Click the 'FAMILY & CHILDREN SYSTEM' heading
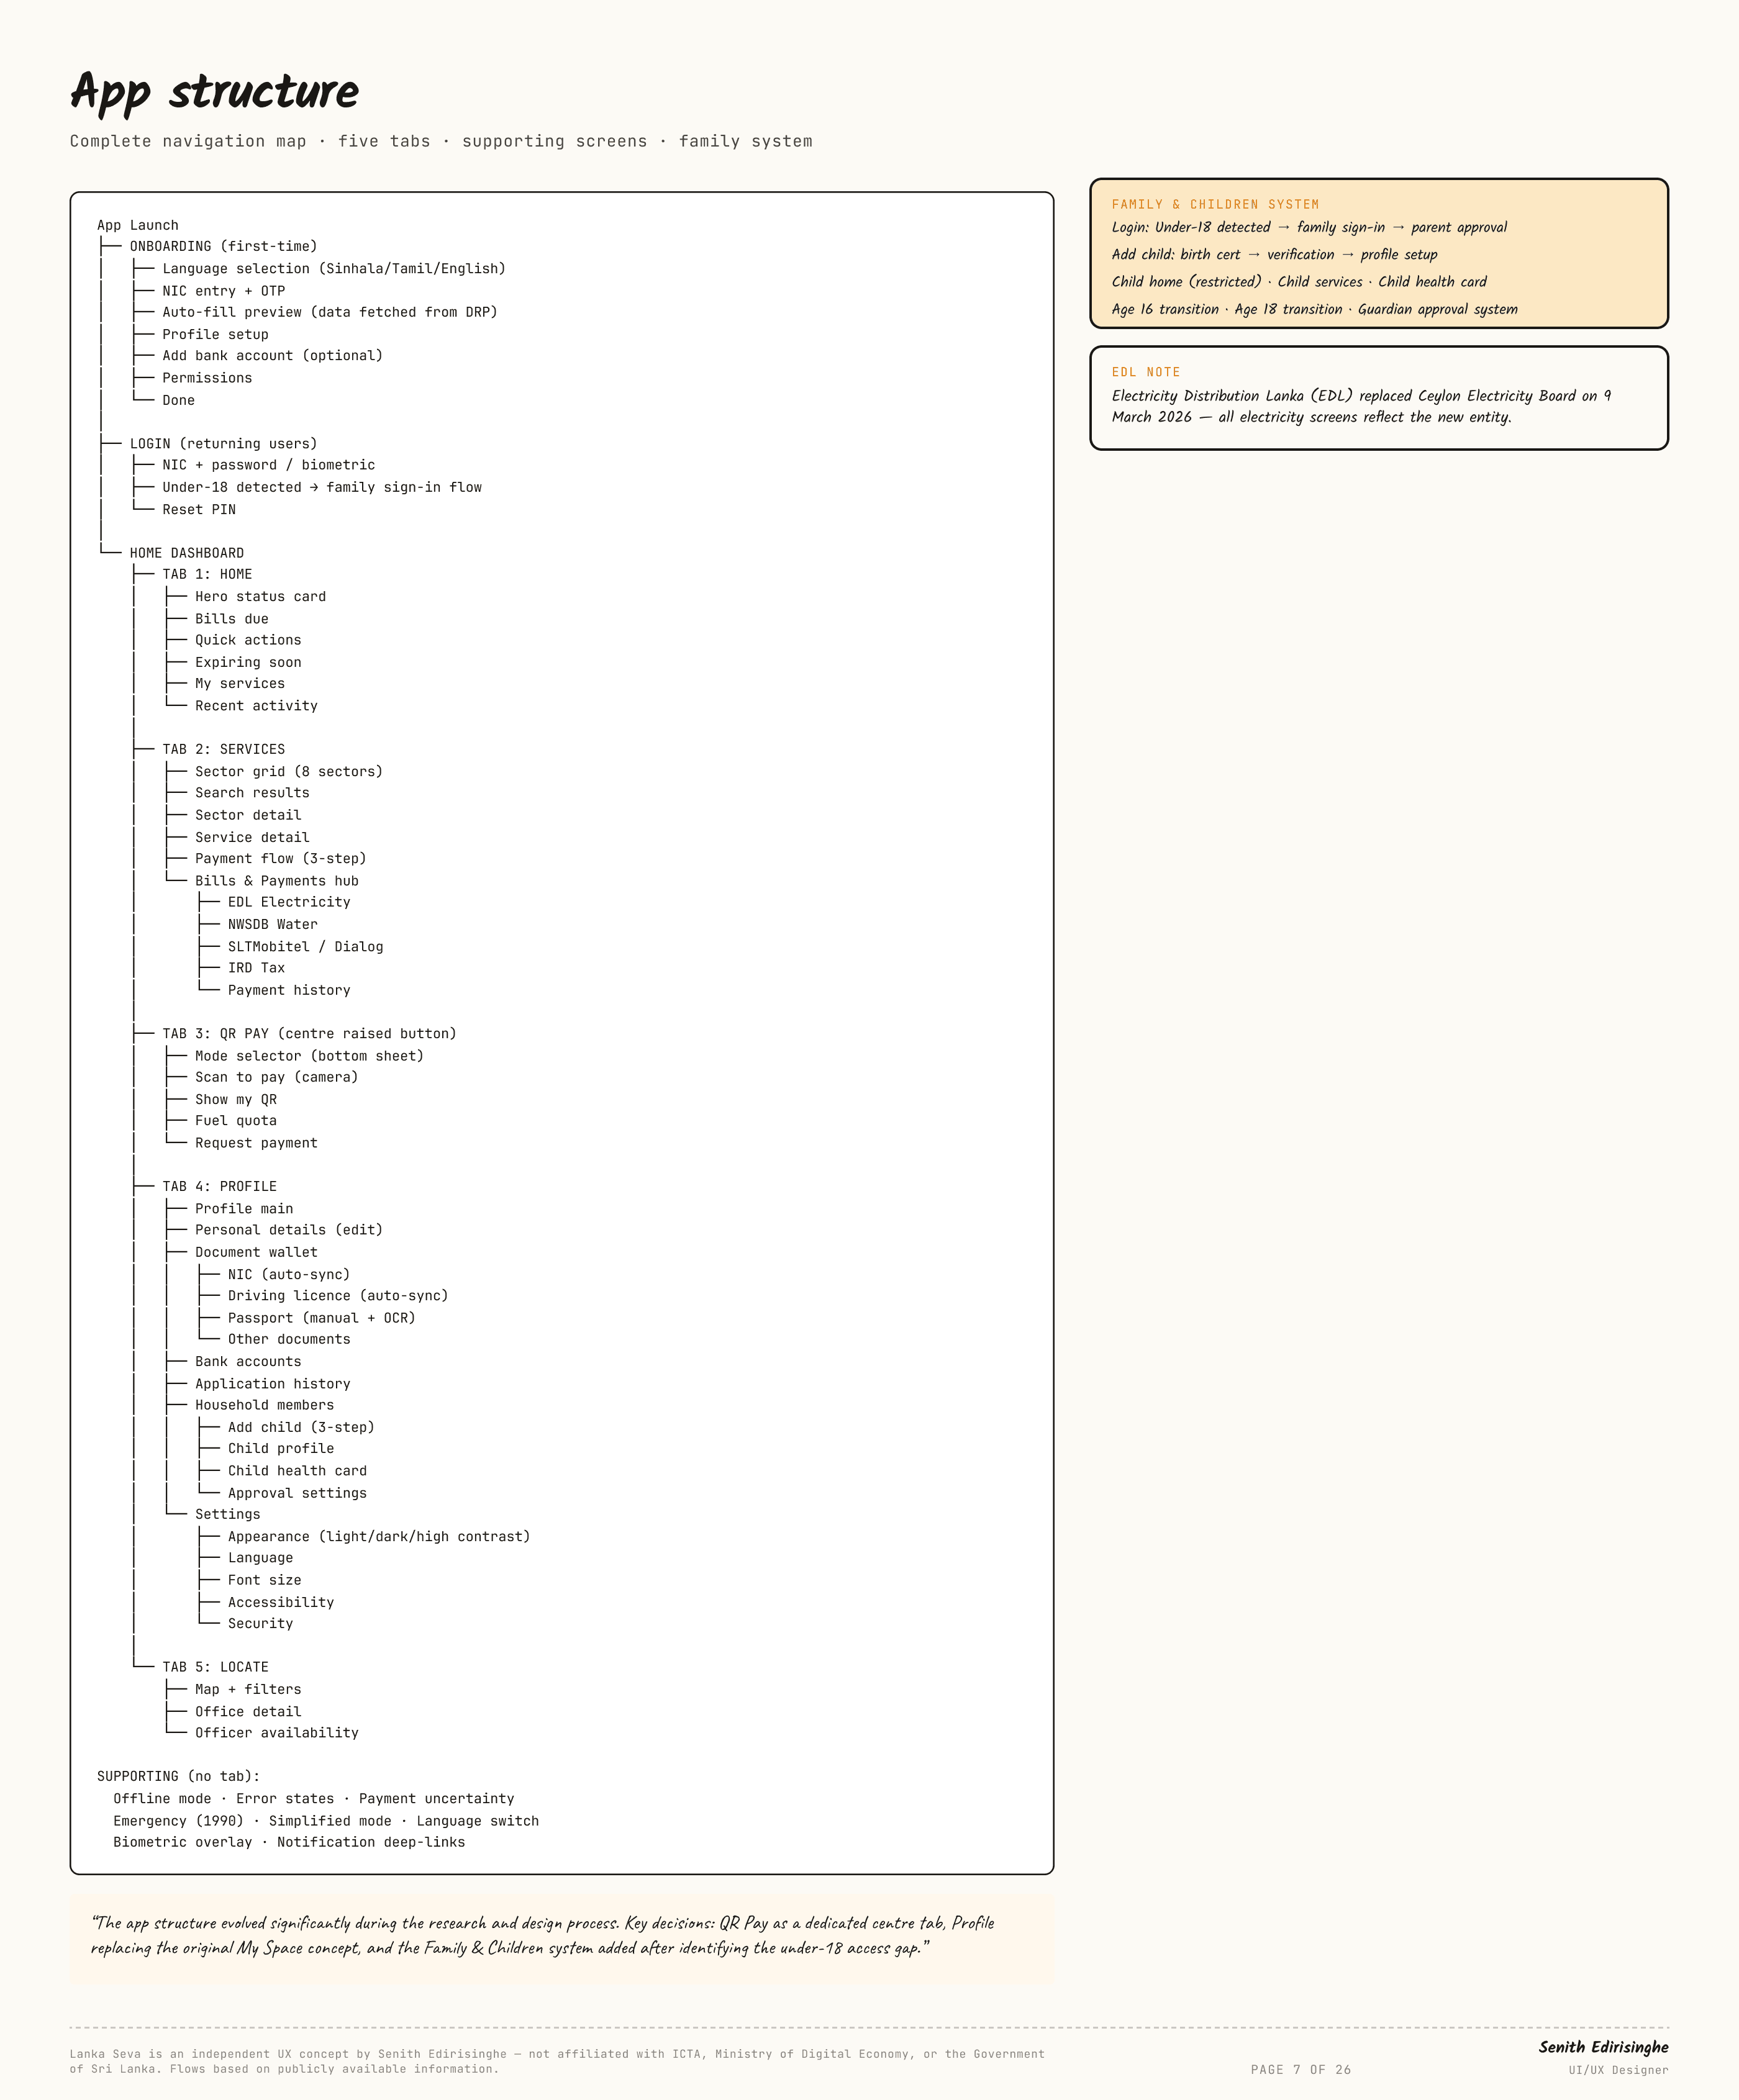Viewport: 1739px width, 2100px height. [x=1215, y=204]
